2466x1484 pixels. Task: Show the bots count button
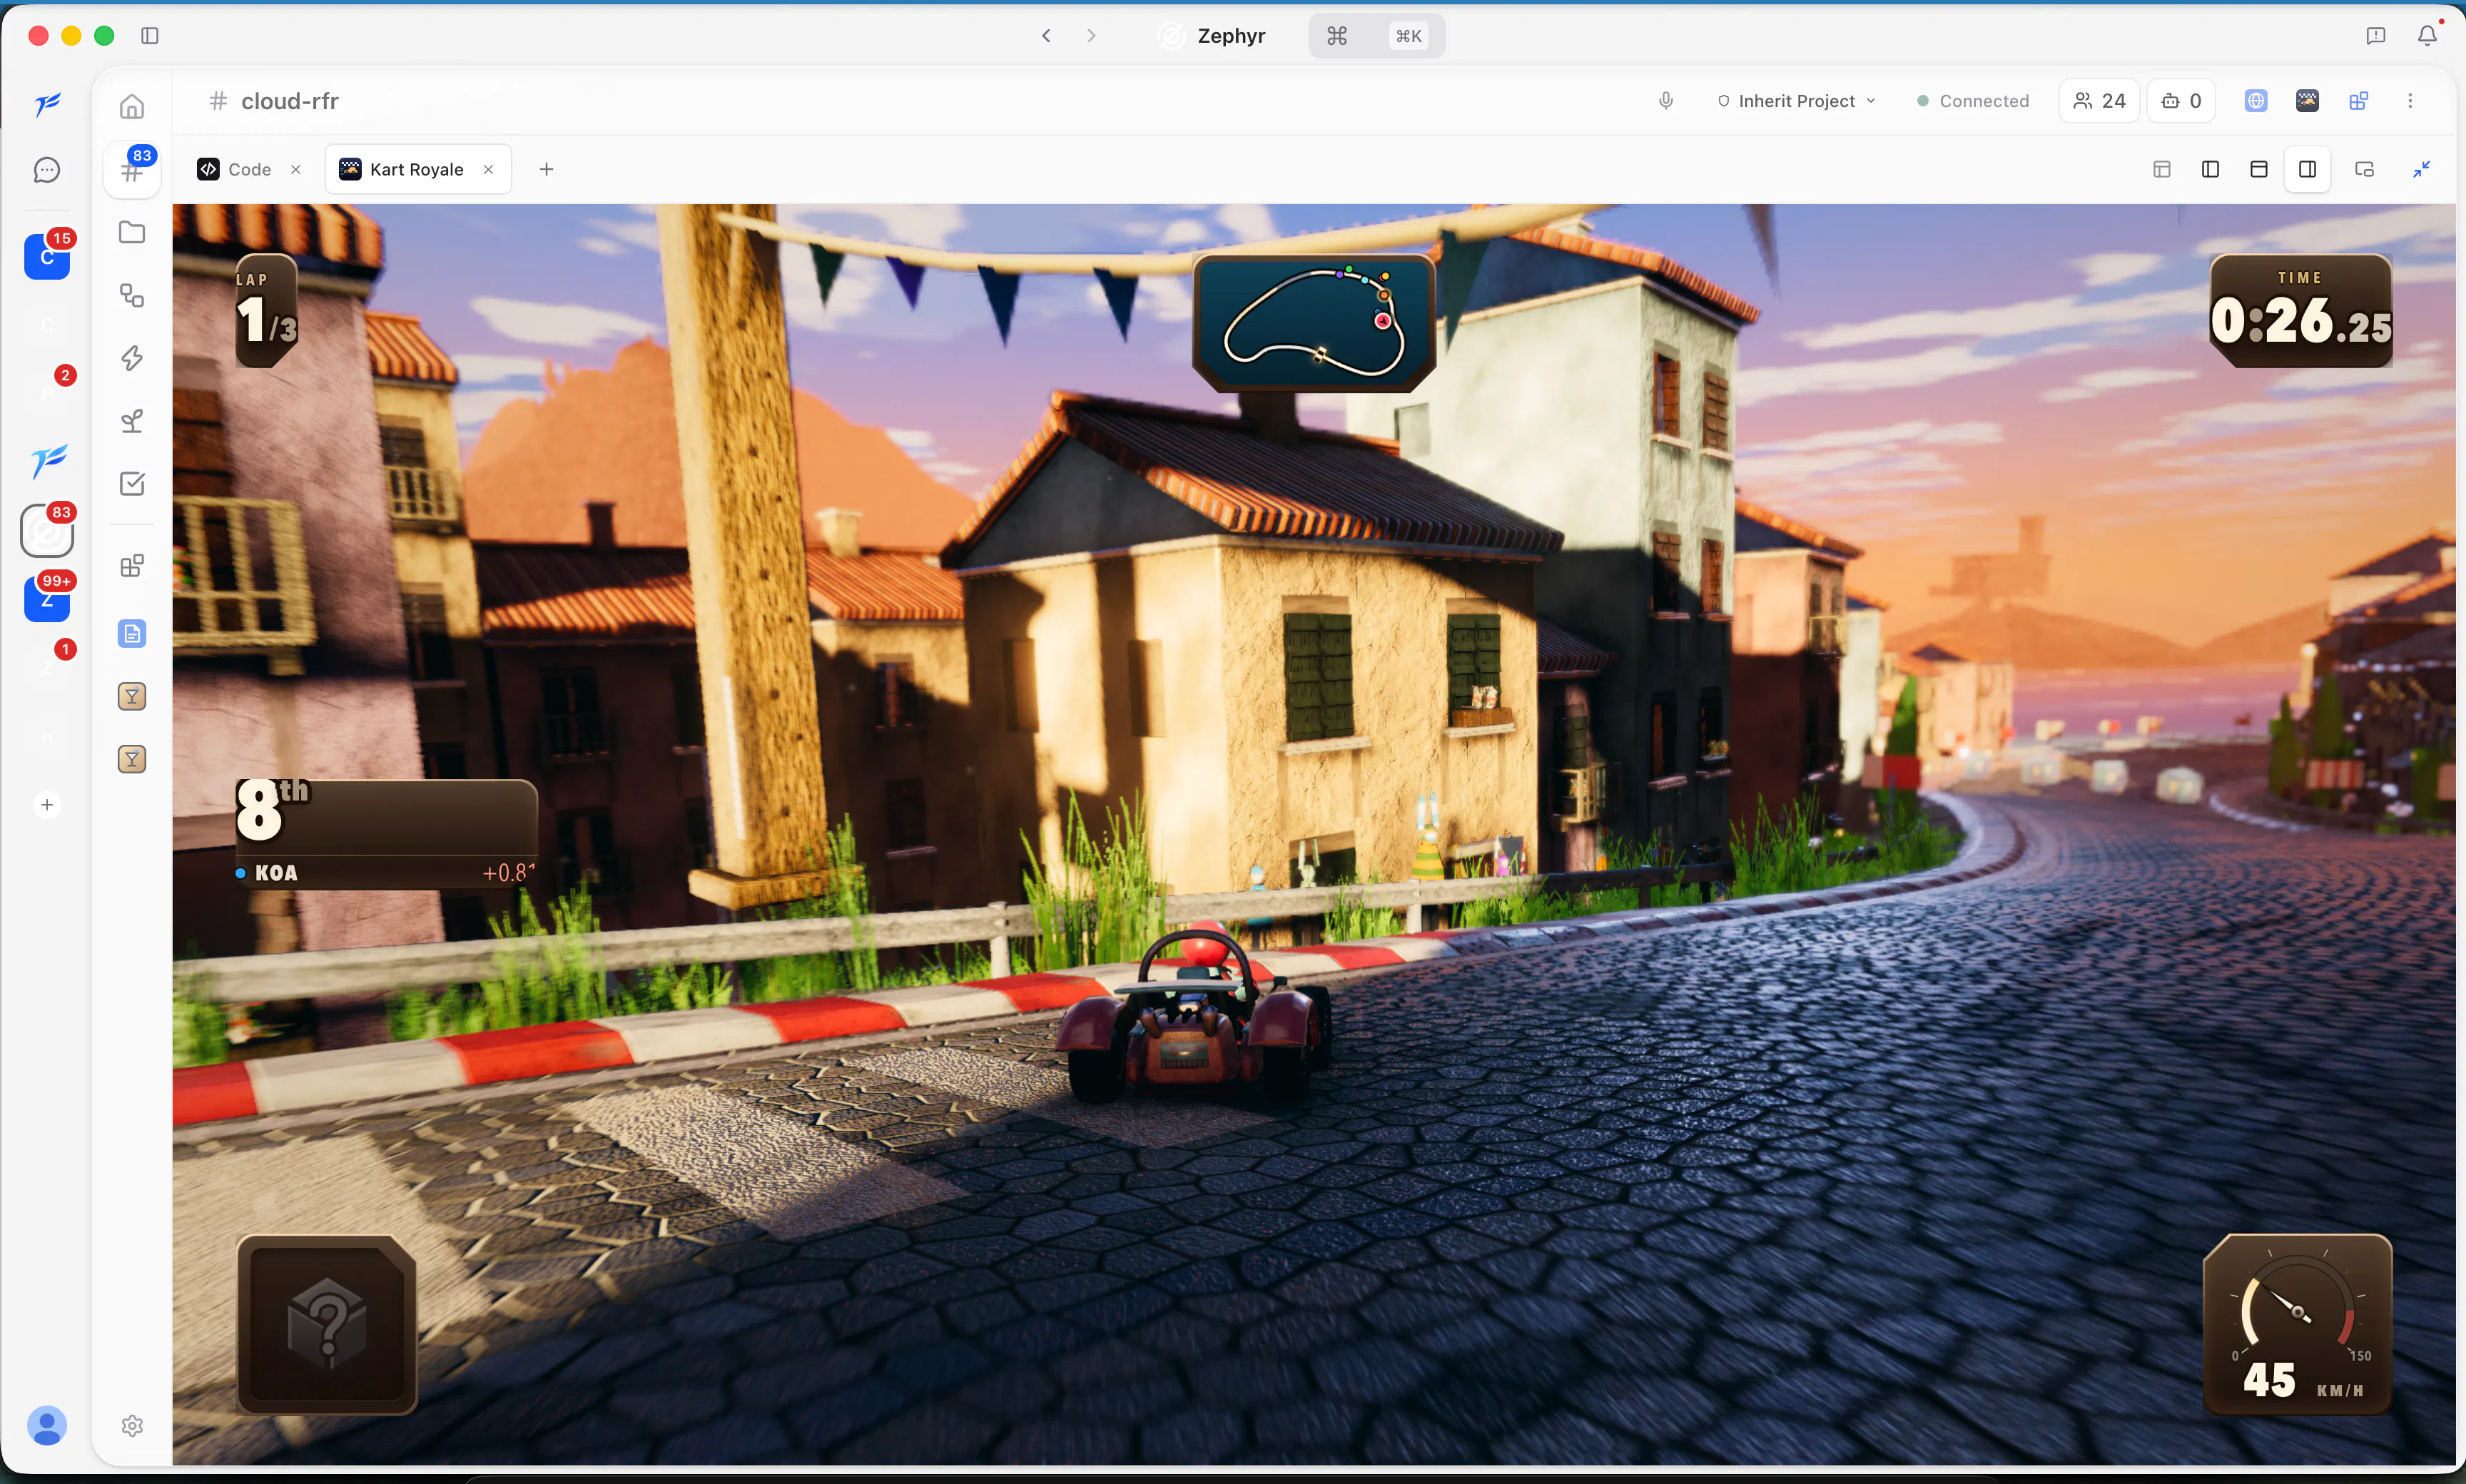pyautogui.click(x=2181, y=101)
